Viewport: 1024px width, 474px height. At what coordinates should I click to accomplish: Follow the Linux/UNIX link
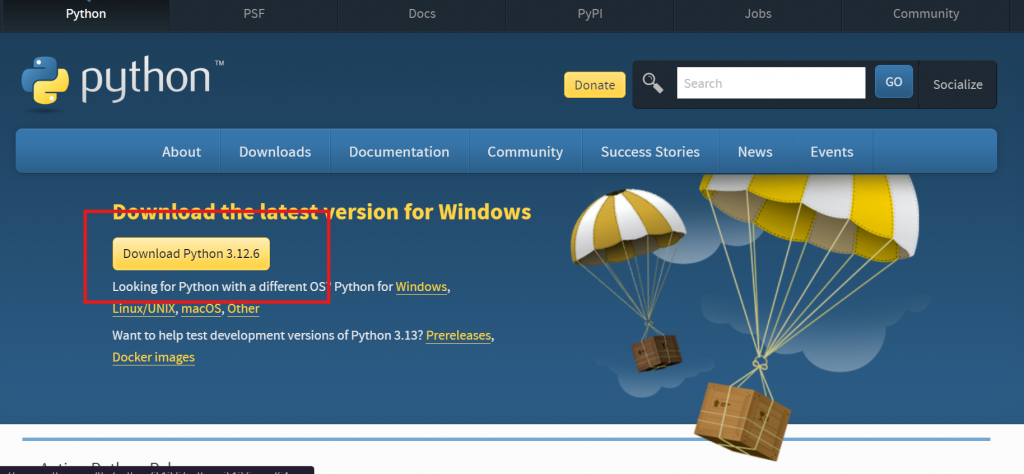click(x=144, y=309)
